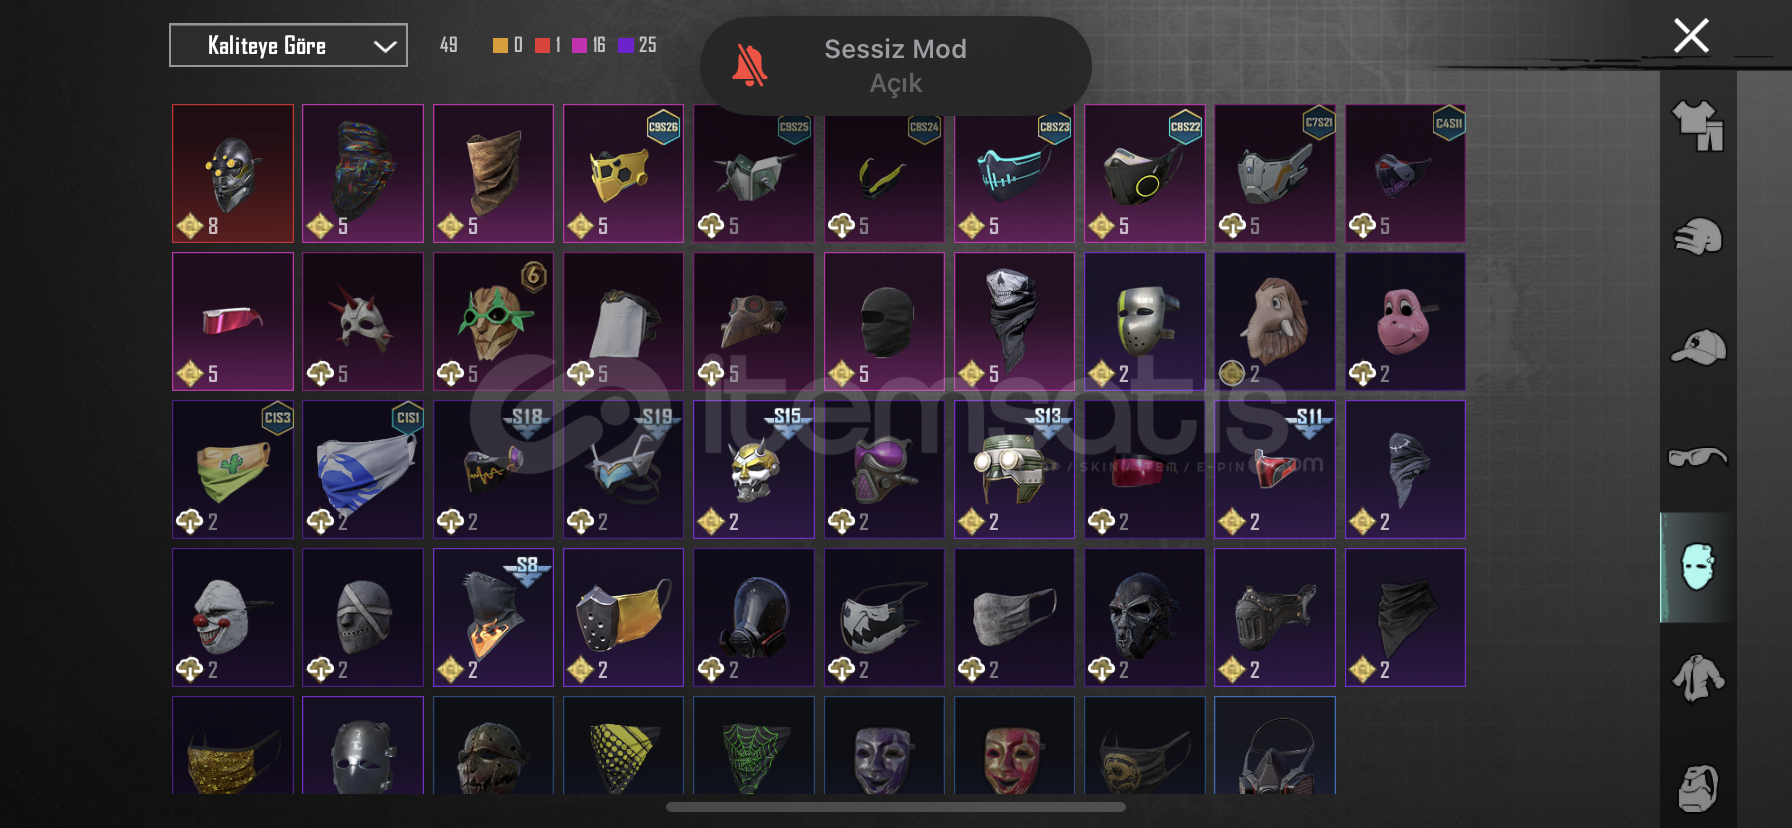Open the backpack category in sidebar
Screen dimensions: 1792x828
(x=1698, y=788)
